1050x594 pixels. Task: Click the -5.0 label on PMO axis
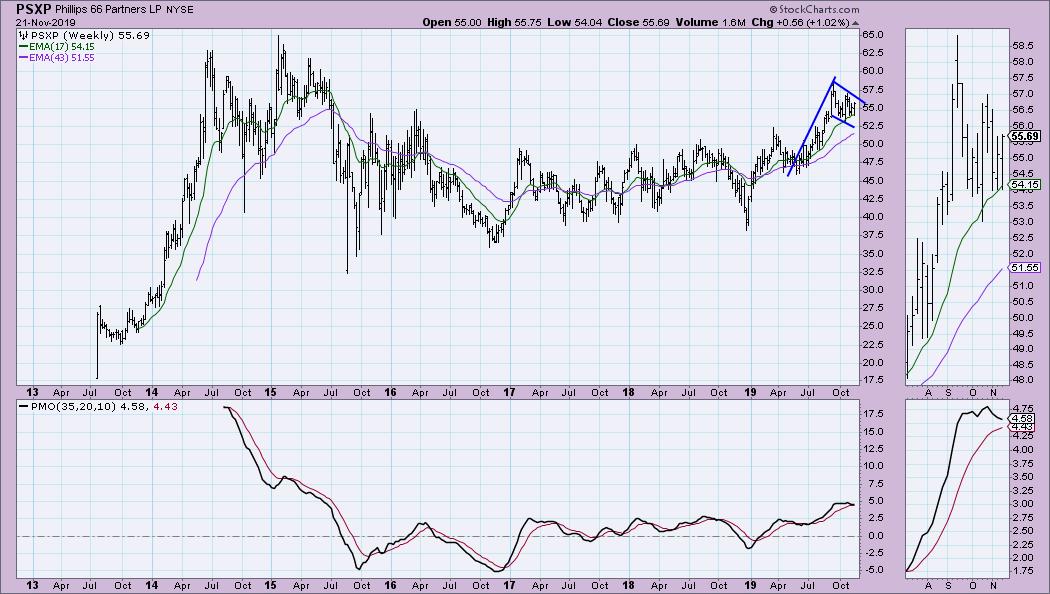[873, 571]
